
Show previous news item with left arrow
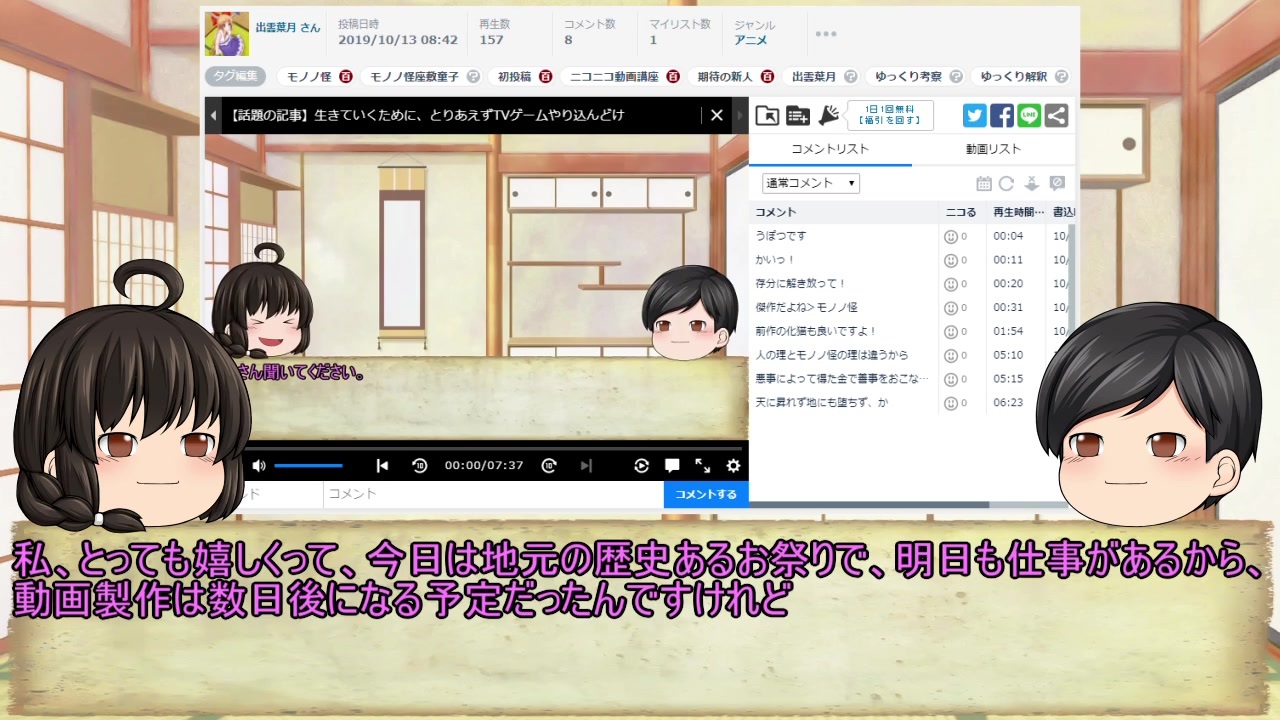pos(213,115)
